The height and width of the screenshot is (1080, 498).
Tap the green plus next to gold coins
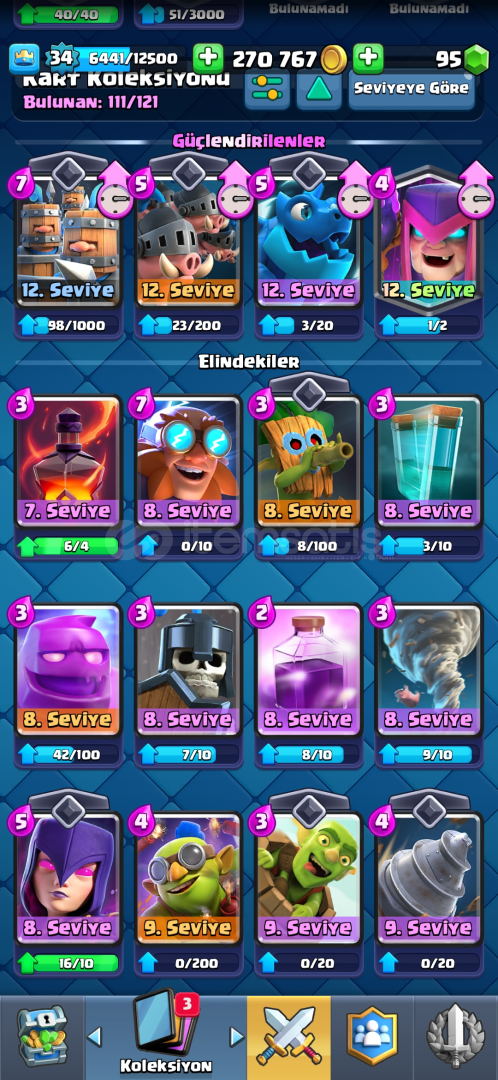[x=369, y=59]
